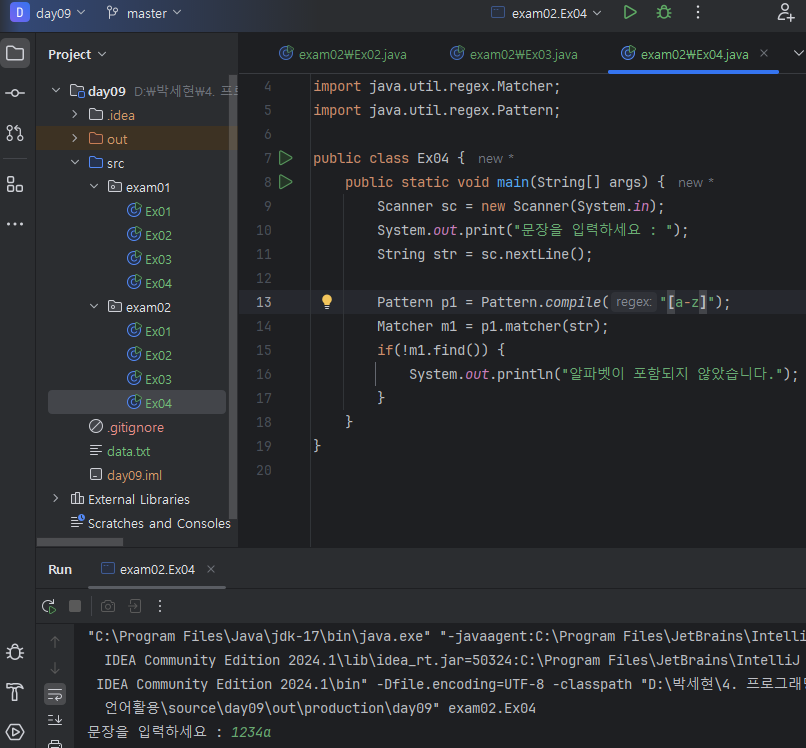This screenshot has height=748, width=806.
Task: Rerun exam02.Ex04 in Run panel
Action: (x=48, y=606)
